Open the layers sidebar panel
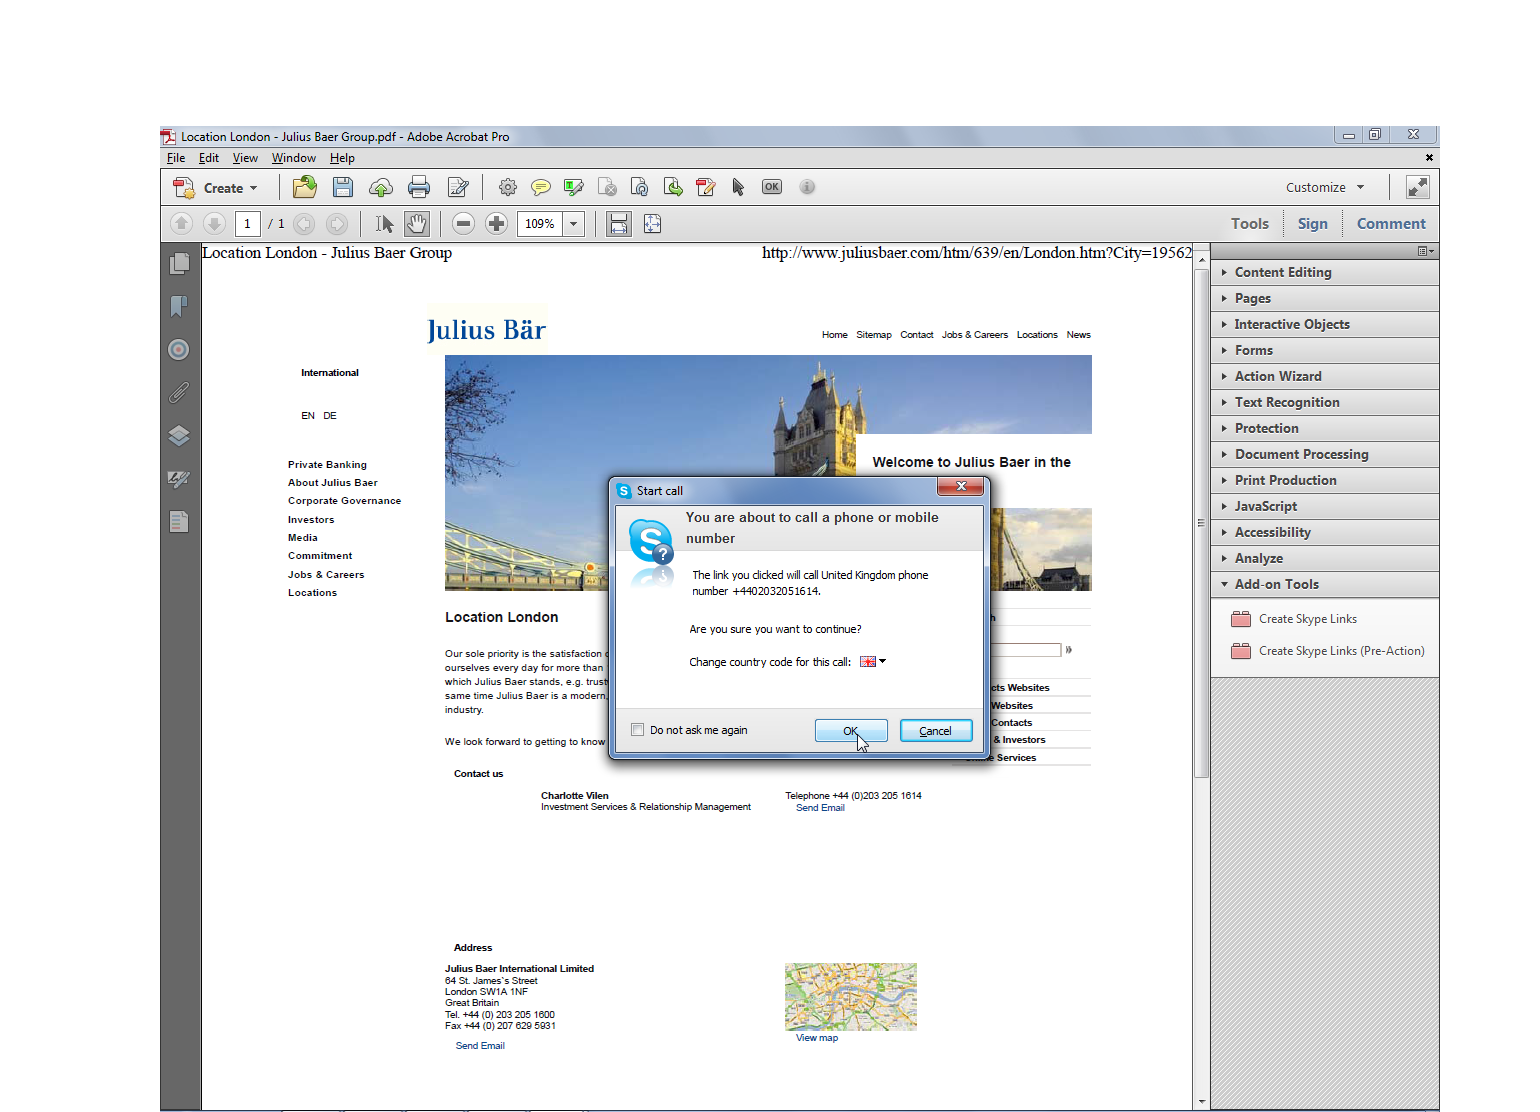 pos(179,435)
